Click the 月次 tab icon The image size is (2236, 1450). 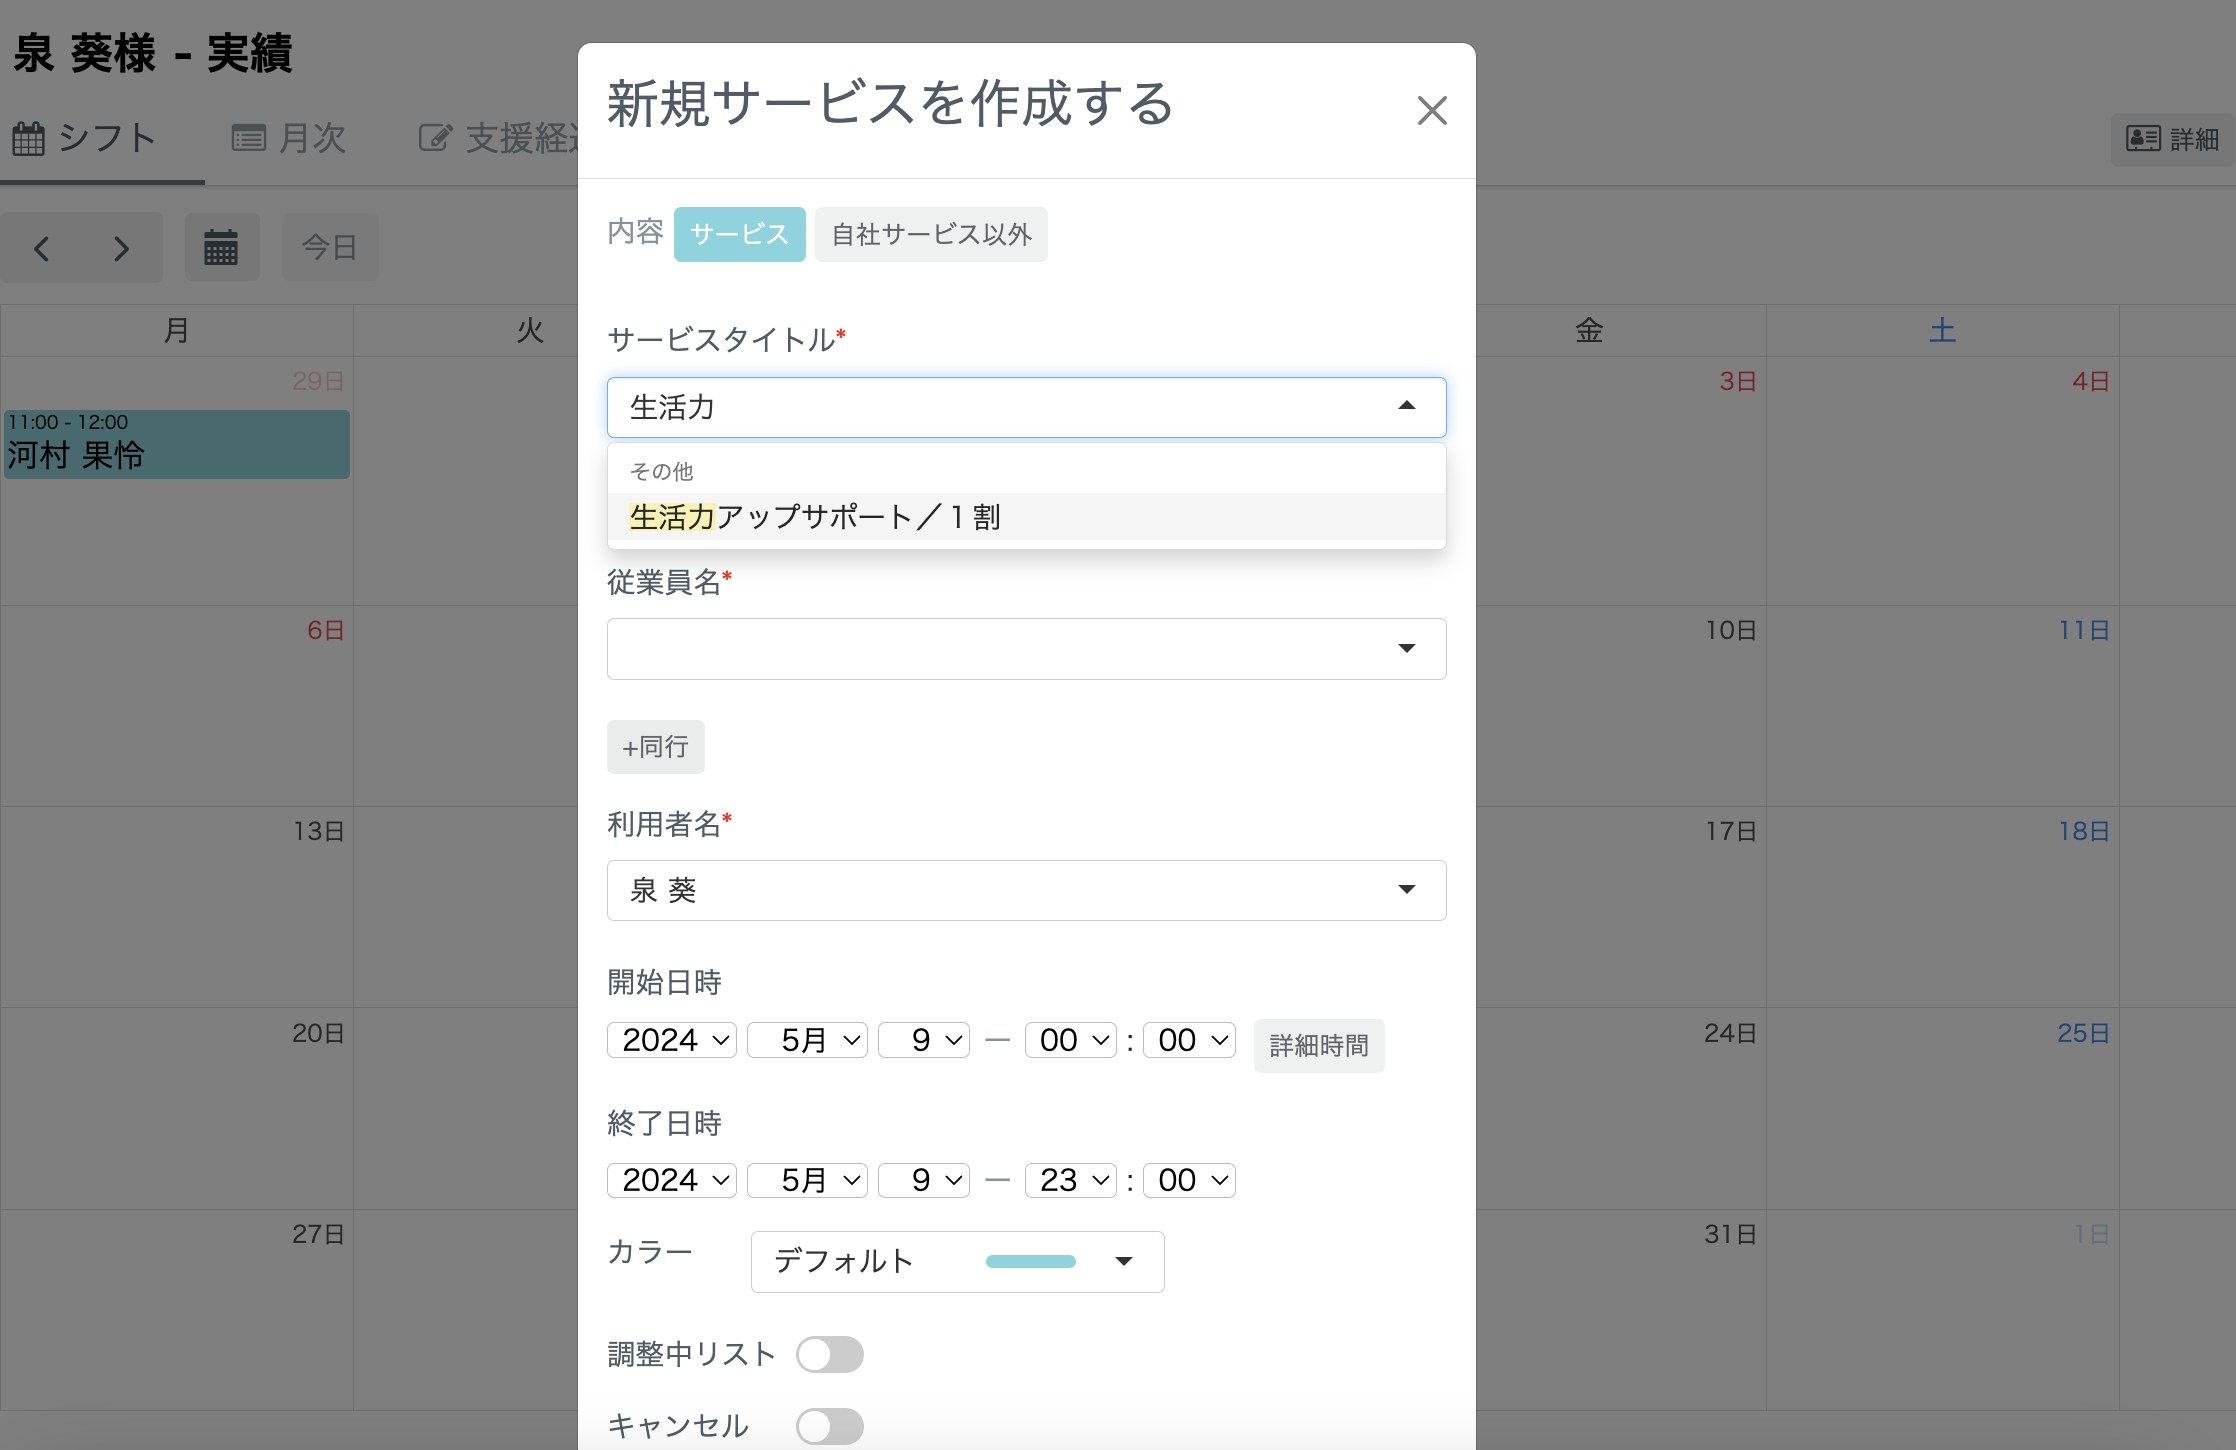[249, 137]
